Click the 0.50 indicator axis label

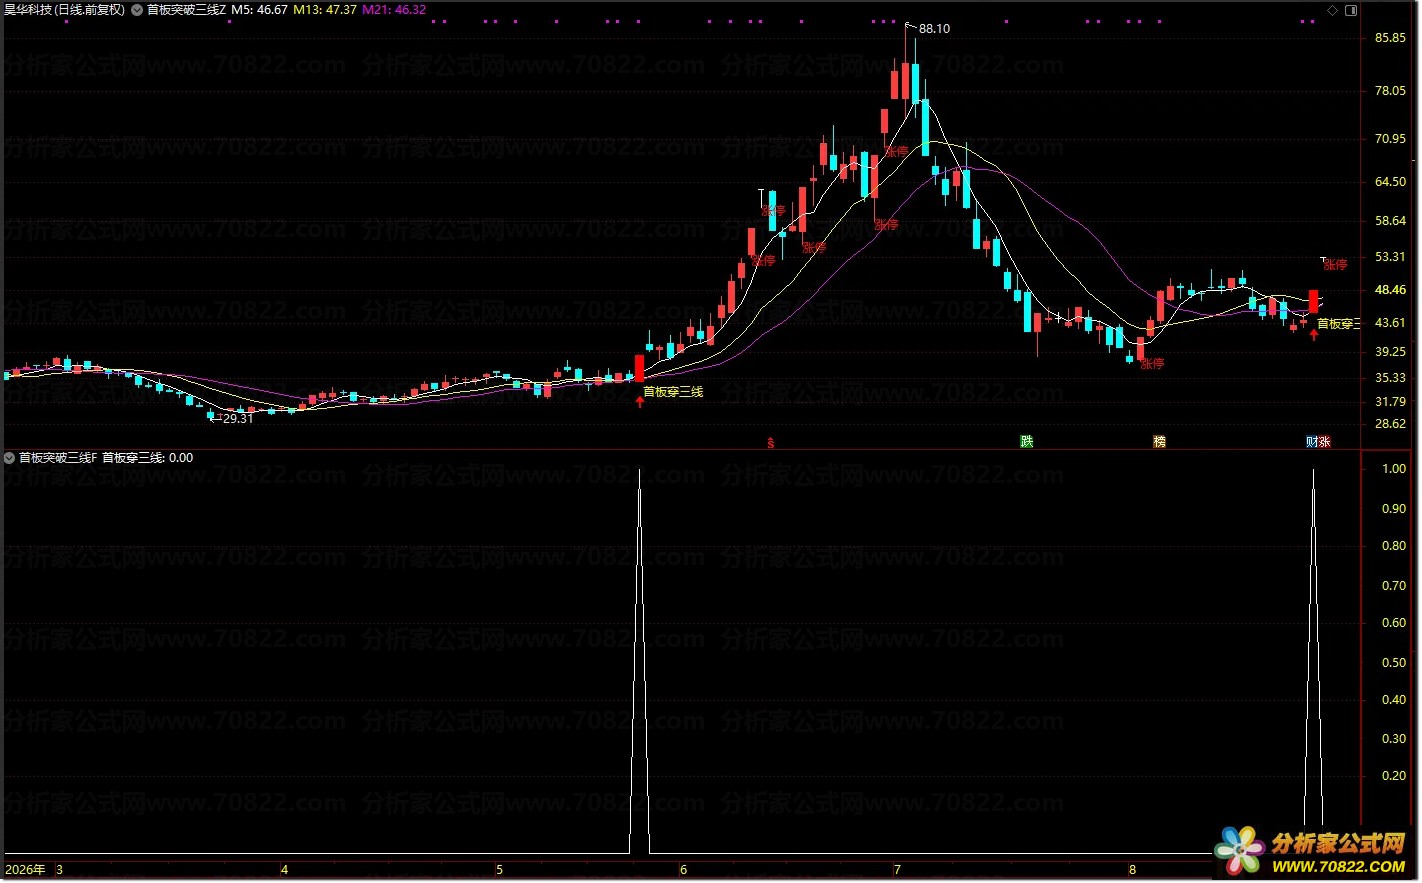tap(1394, 663)
